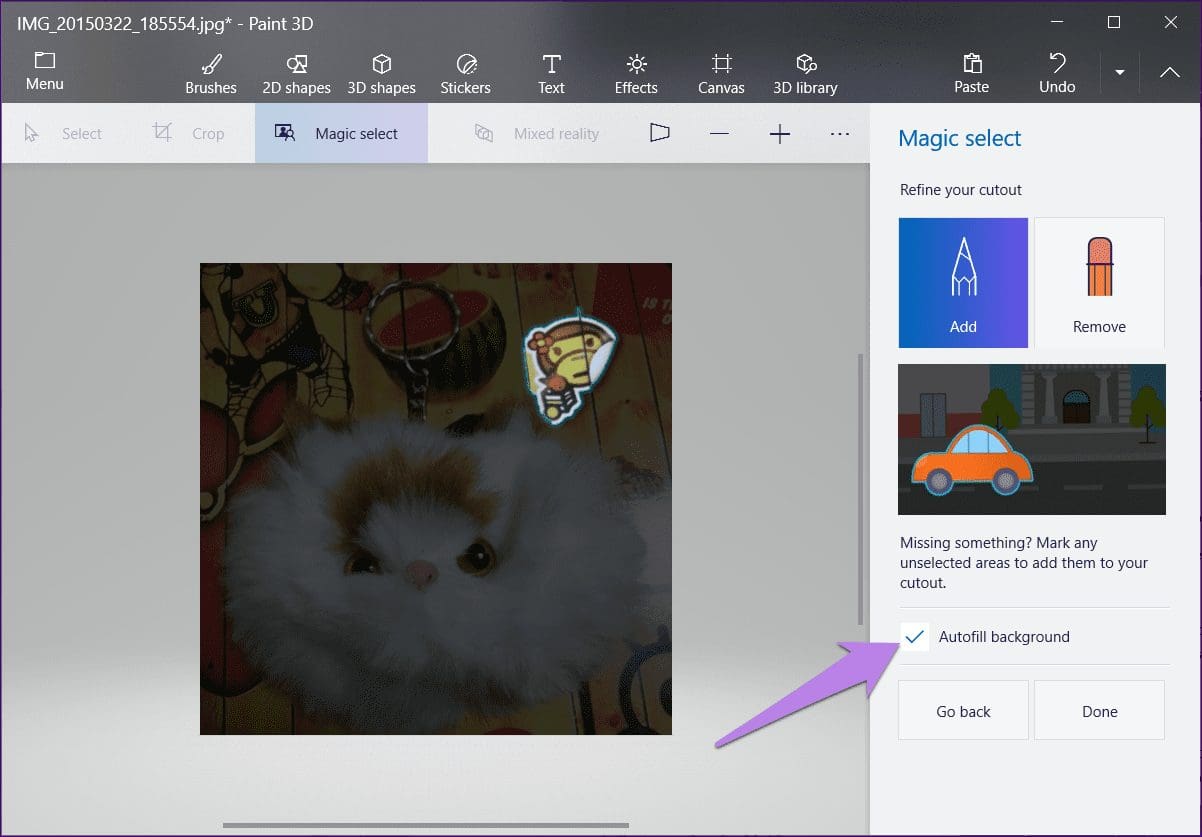Choose the Add refine tool
This screenshot has height=837, width=1202.
(x=963, y=283)
